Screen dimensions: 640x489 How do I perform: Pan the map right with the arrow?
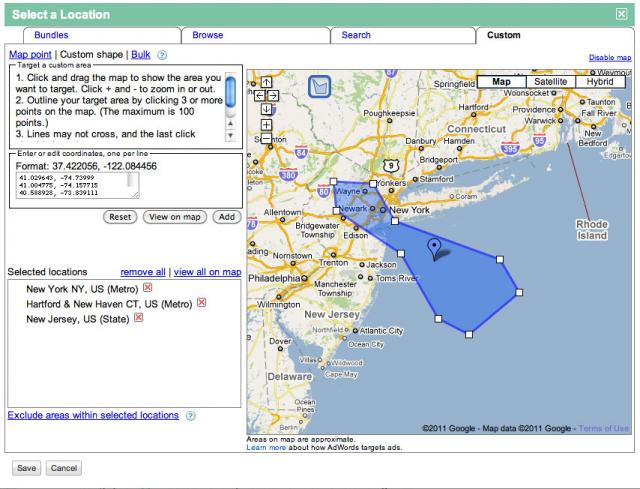coord(273,96)
